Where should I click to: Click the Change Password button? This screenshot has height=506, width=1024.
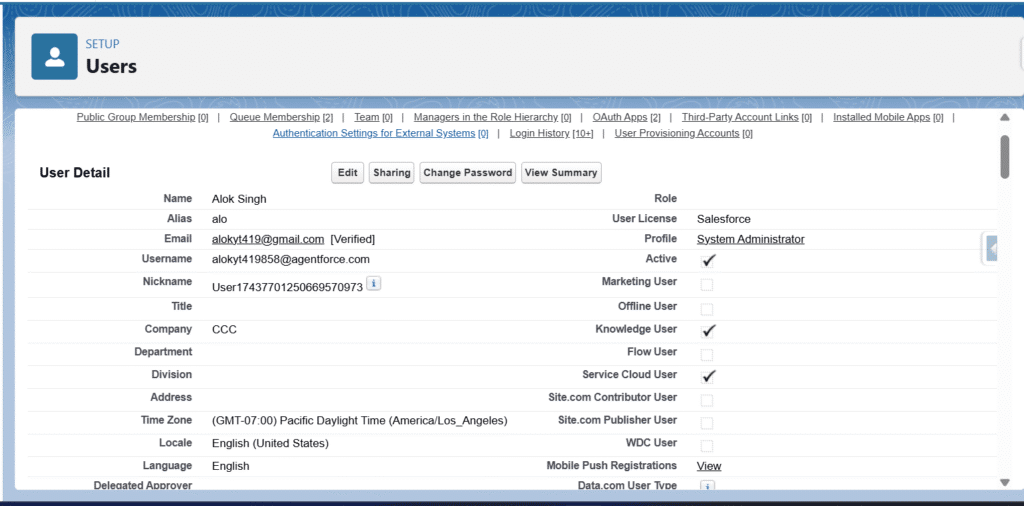tap(467, 173)
